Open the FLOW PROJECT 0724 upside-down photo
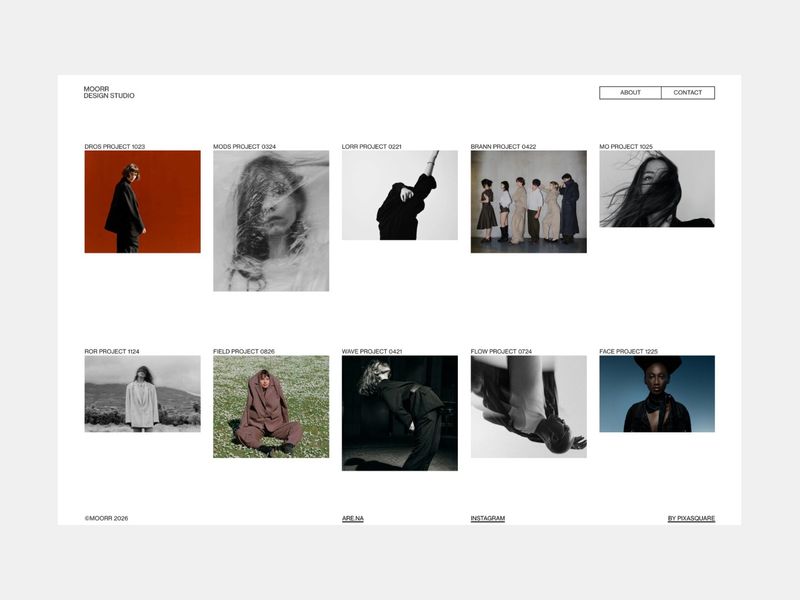 pyautogui.click(x=529, y=407)
